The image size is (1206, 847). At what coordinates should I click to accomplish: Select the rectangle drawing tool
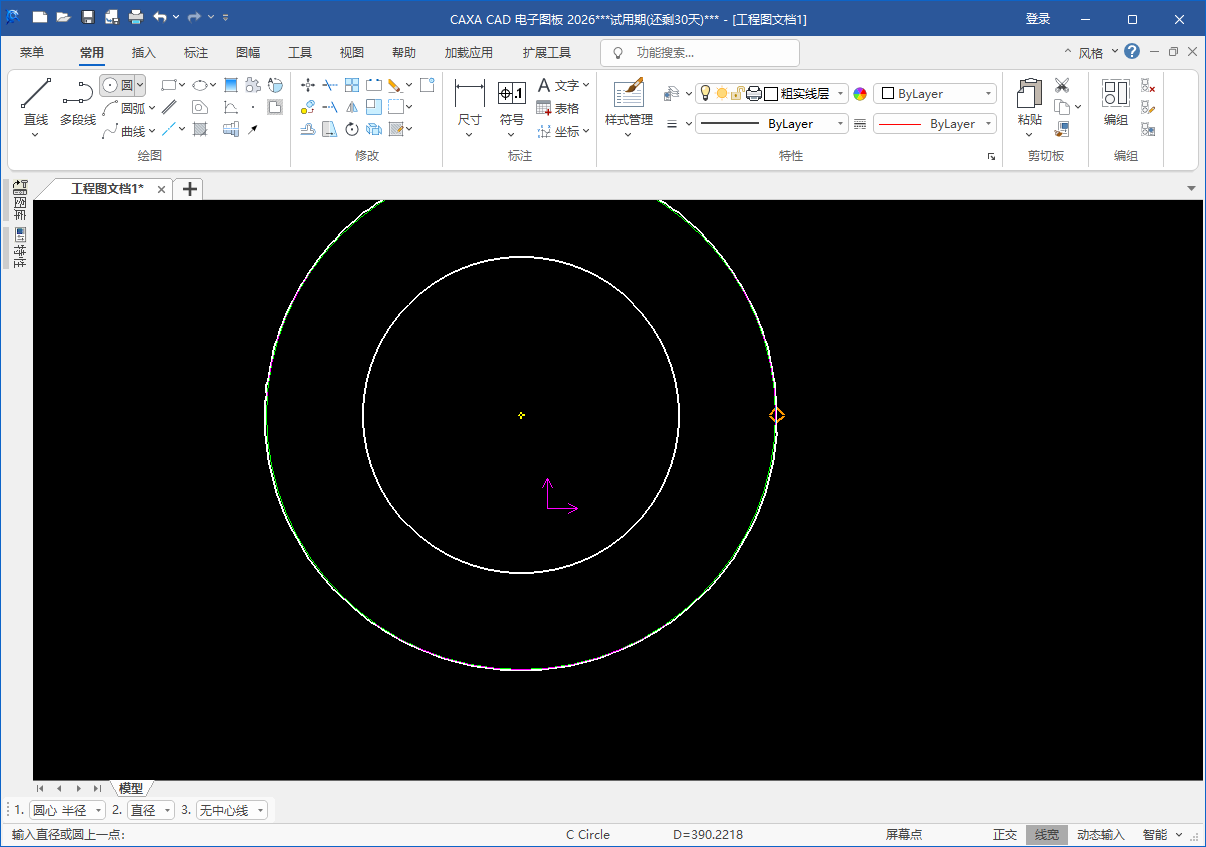(x=169, y=85)
